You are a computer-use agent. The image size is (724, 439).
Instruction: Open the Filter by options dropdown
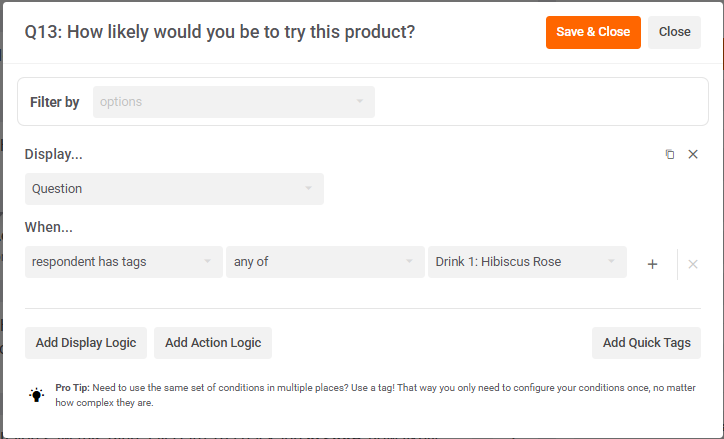click(x=234, y=102)
